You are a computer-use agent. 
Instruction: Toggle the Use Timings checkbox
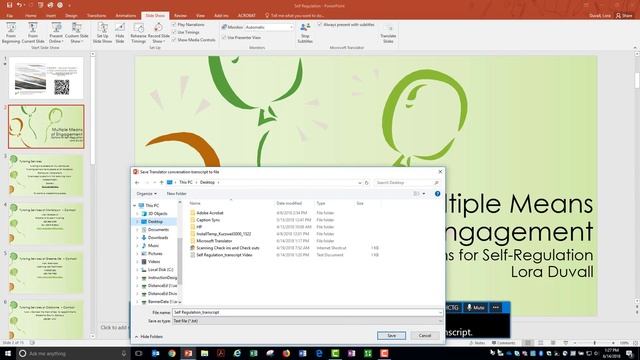174,32
